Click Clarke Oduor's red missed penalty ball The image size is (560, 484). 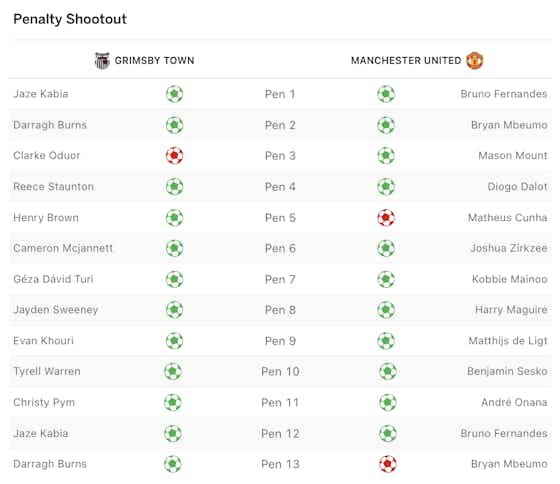tap(174, 156)
